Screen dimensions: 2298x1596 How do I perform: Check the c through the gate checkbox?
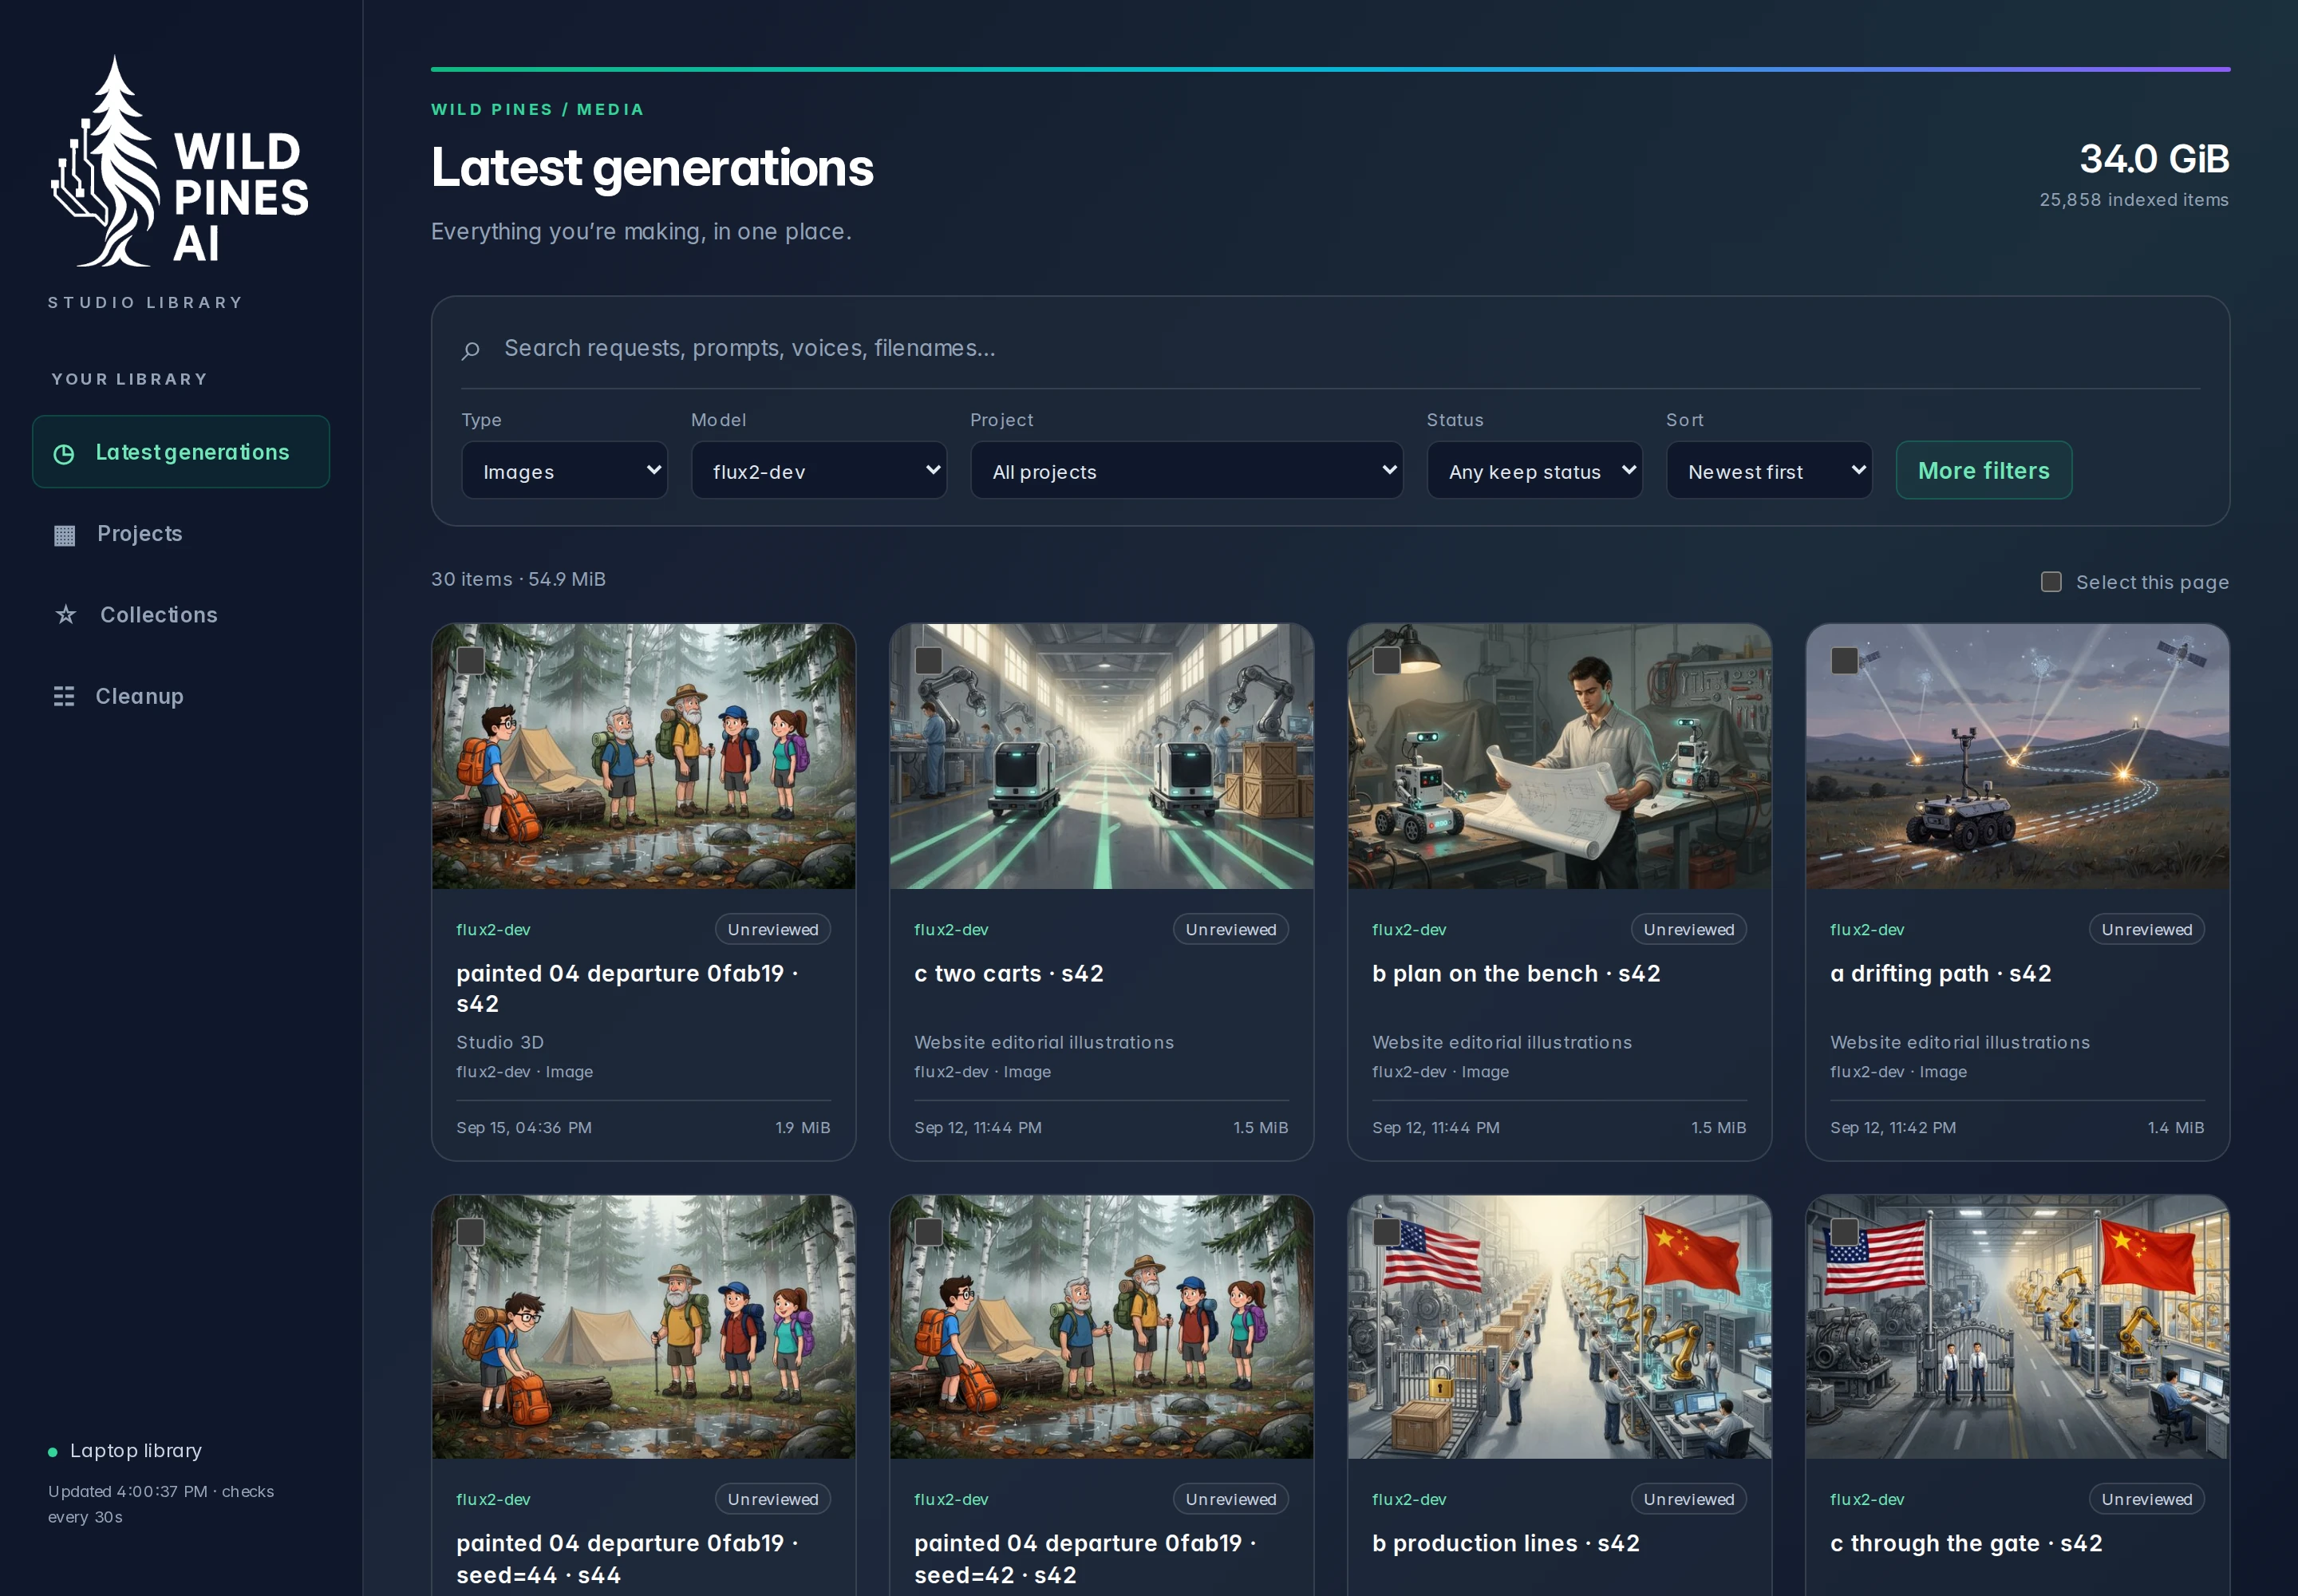pyautogui.click(x=1845, y=1231)
